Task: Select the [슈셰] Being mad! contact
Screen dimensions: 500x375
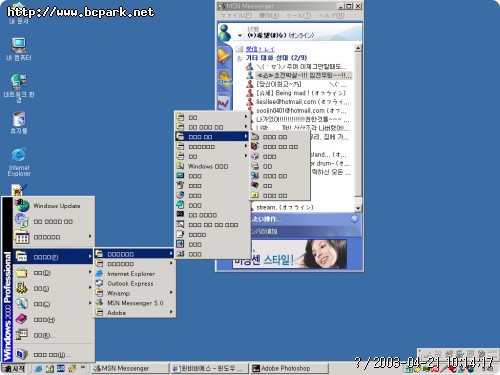Action: (x=301, y=93)
